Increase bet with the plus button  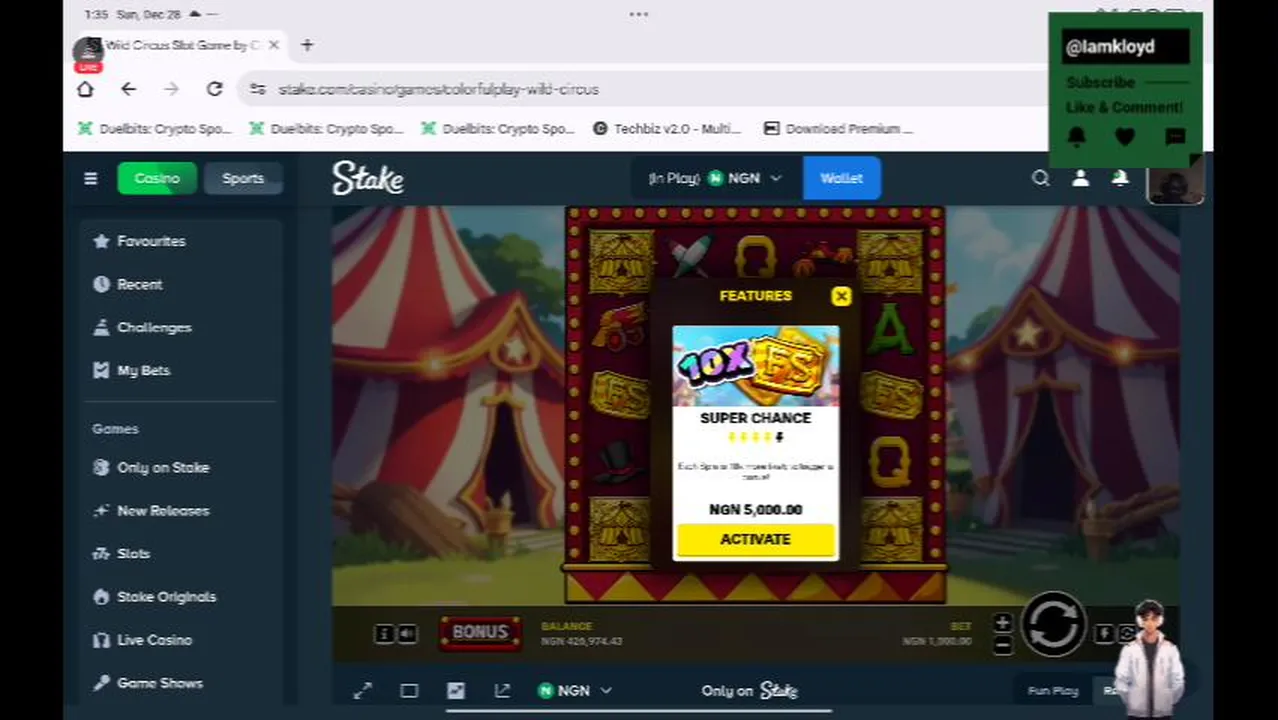point(1003,623)
